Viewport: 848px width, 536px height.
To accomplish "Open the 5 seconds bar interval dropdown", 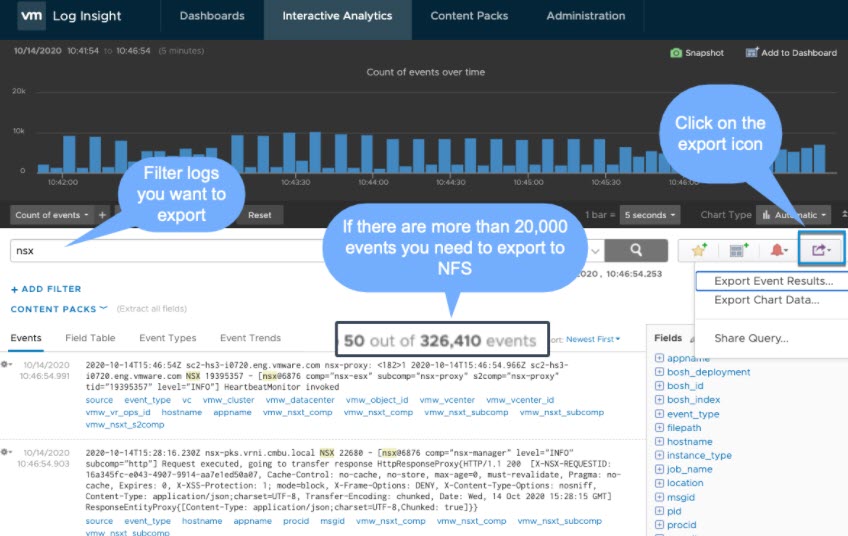I will 648,215.
